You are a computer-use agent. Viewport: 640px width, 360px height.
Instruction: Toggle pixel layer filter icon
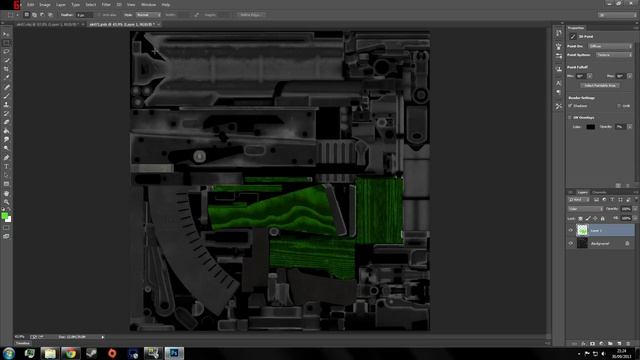click(x=596, y=200)
